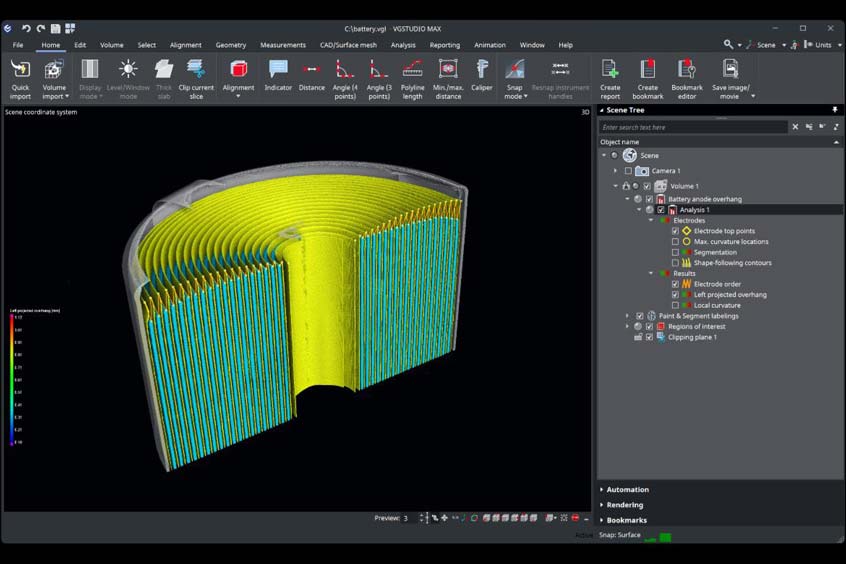
Task: Expand the Automation panel
Action: (627, 490)
